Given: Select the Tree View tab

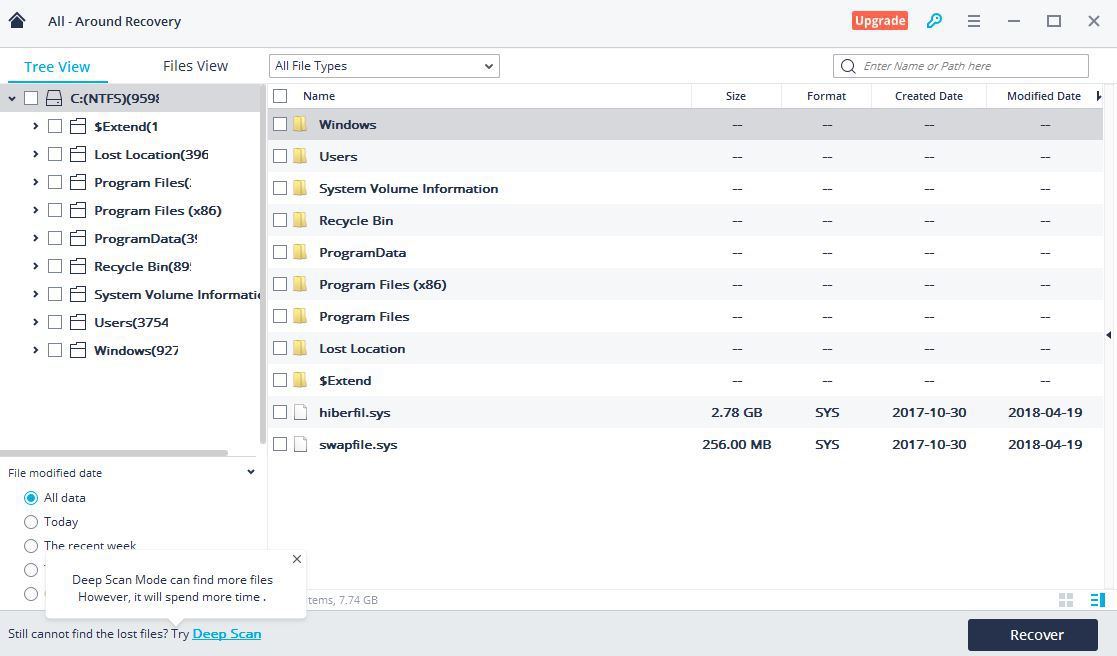Looking at the screenshot, I should pos(57,67).
